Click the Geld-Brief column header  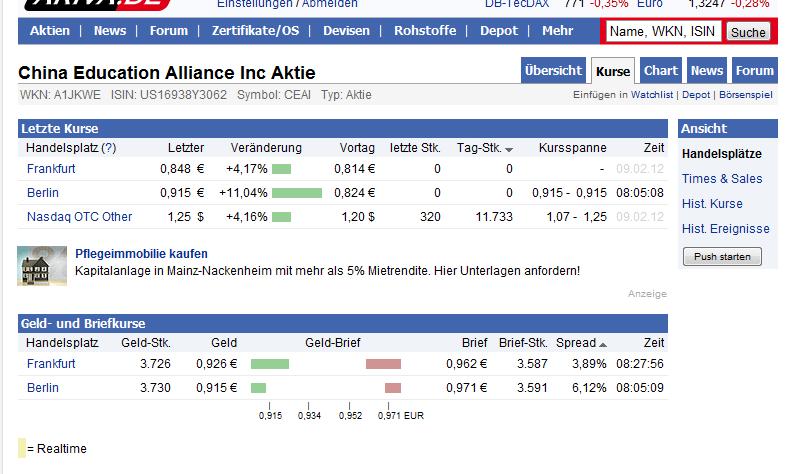coord(333,342)
